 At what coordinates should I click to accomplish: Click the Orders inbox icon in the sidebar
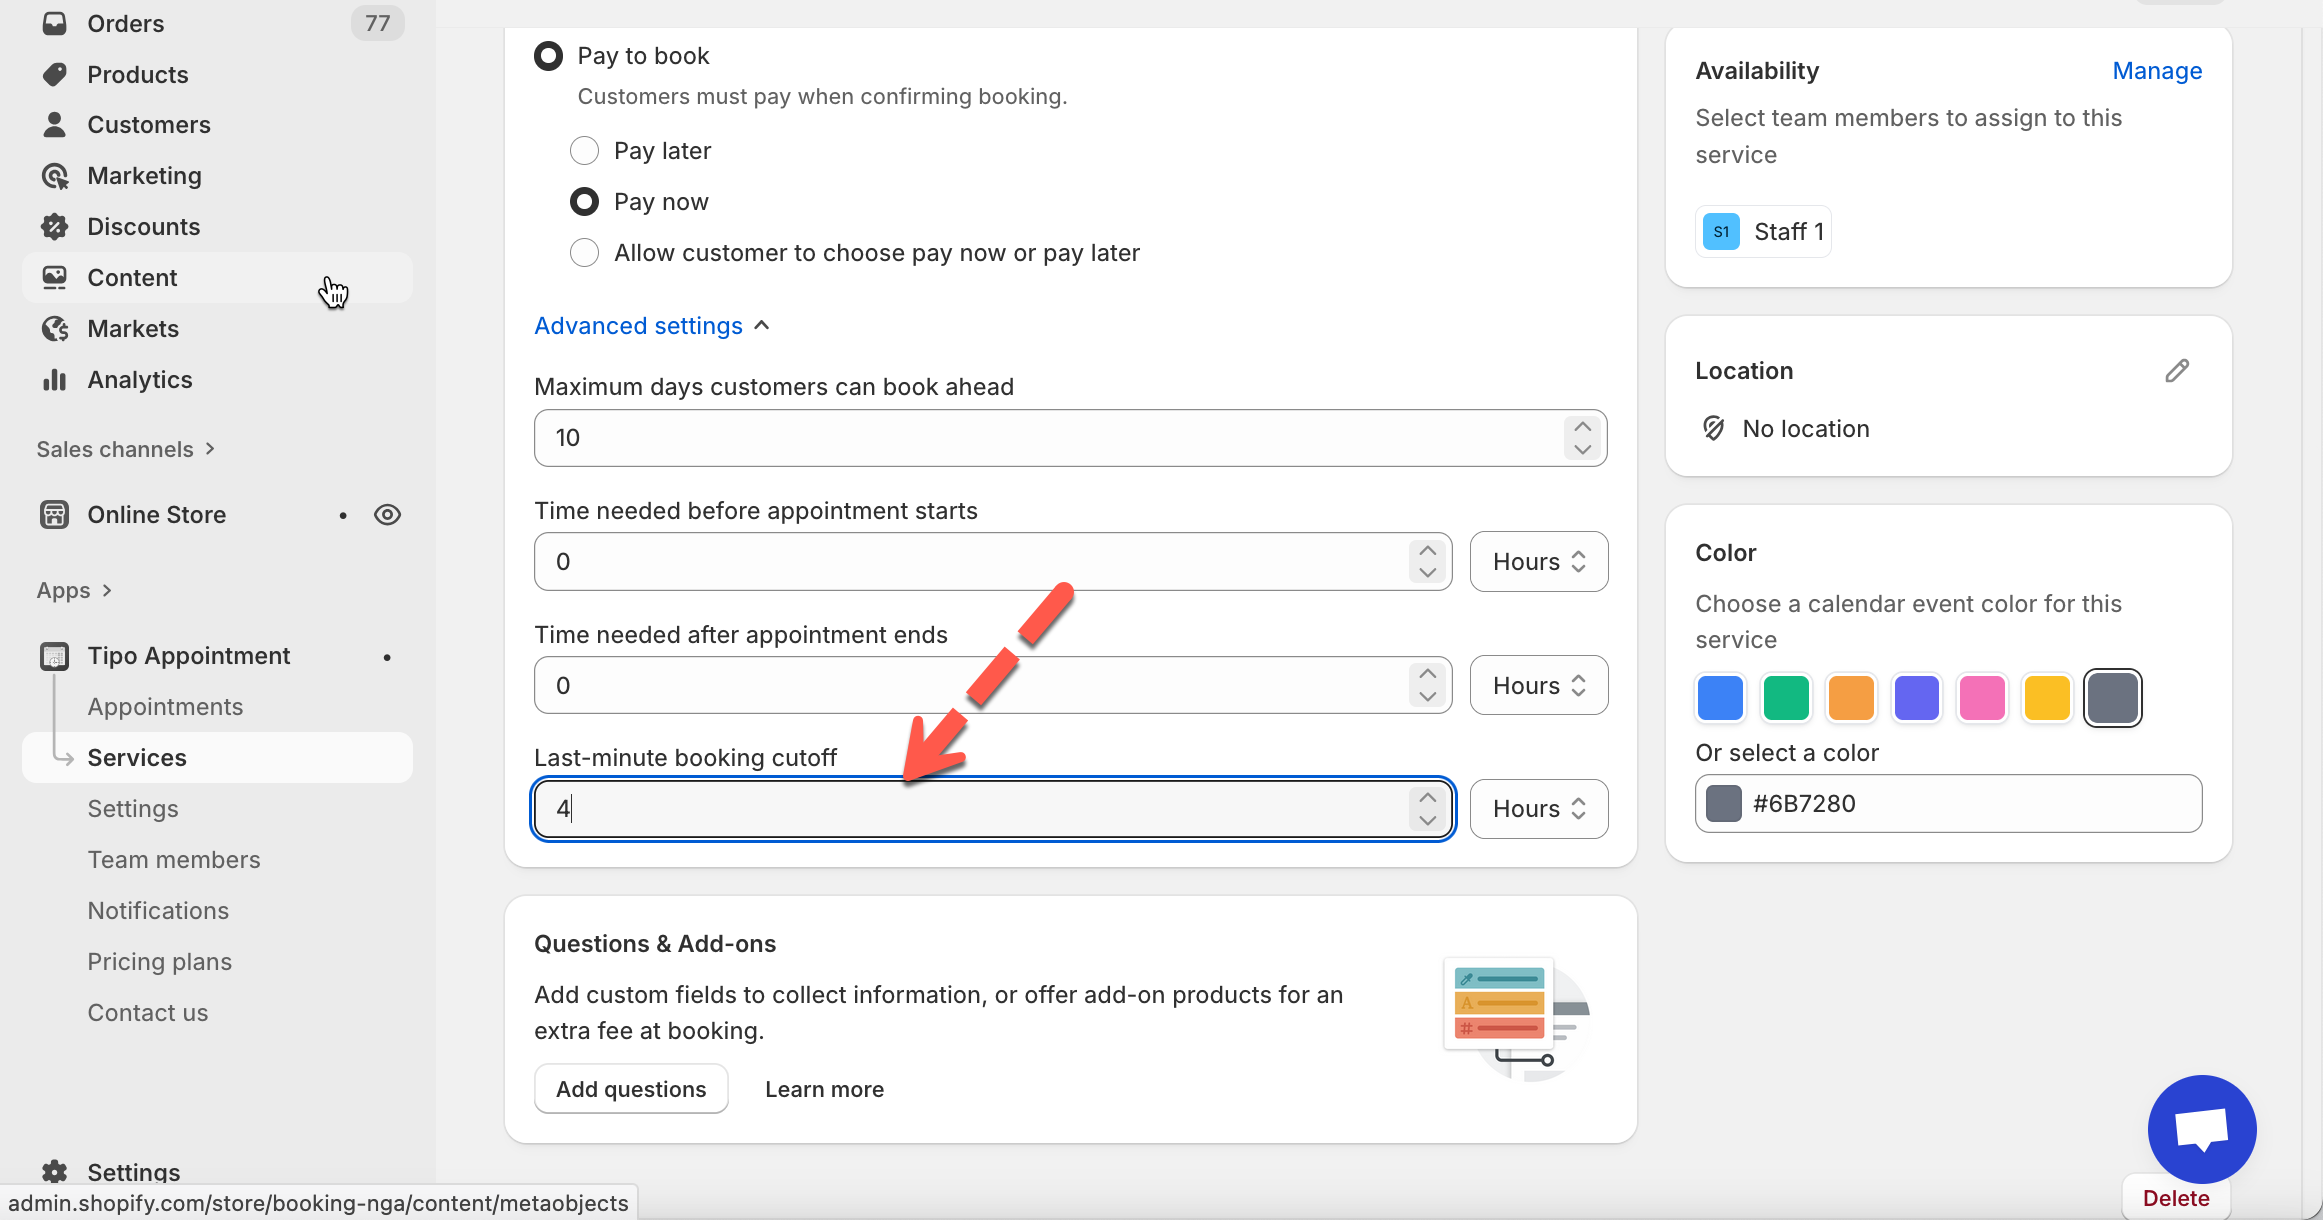click(x=55, y=23)
